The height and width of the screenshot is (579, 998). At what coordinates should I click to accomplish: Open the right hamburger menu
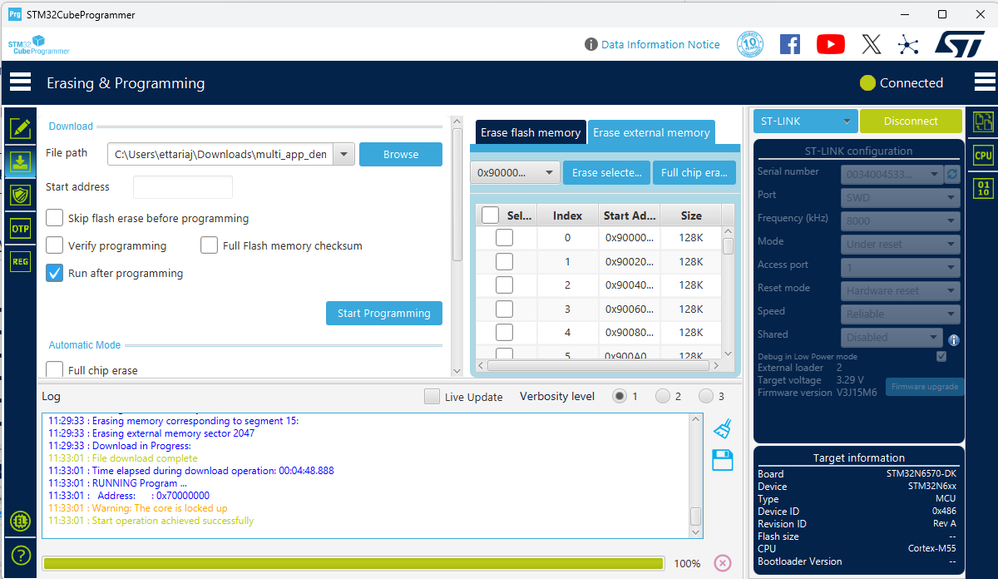coord(984,82)
